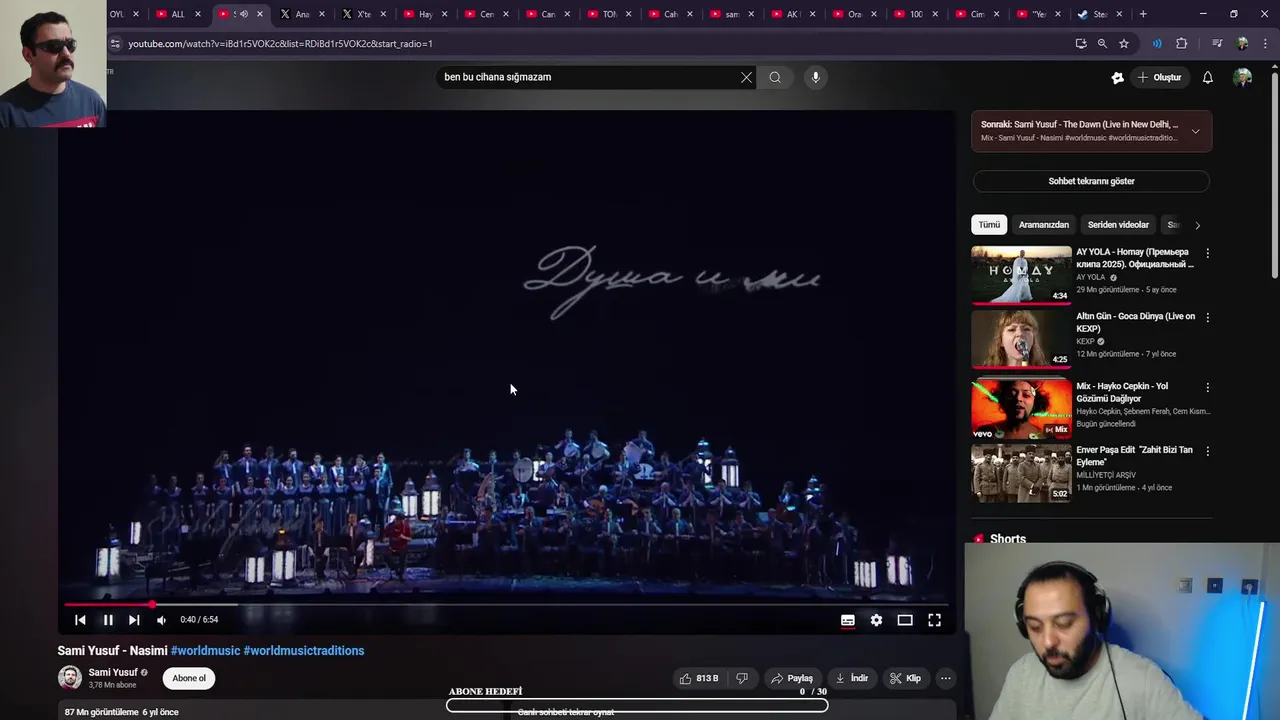Open the #worldmusictraditions hashtag
This screenshot has height=720, width=1280.
tap(304, 651)
